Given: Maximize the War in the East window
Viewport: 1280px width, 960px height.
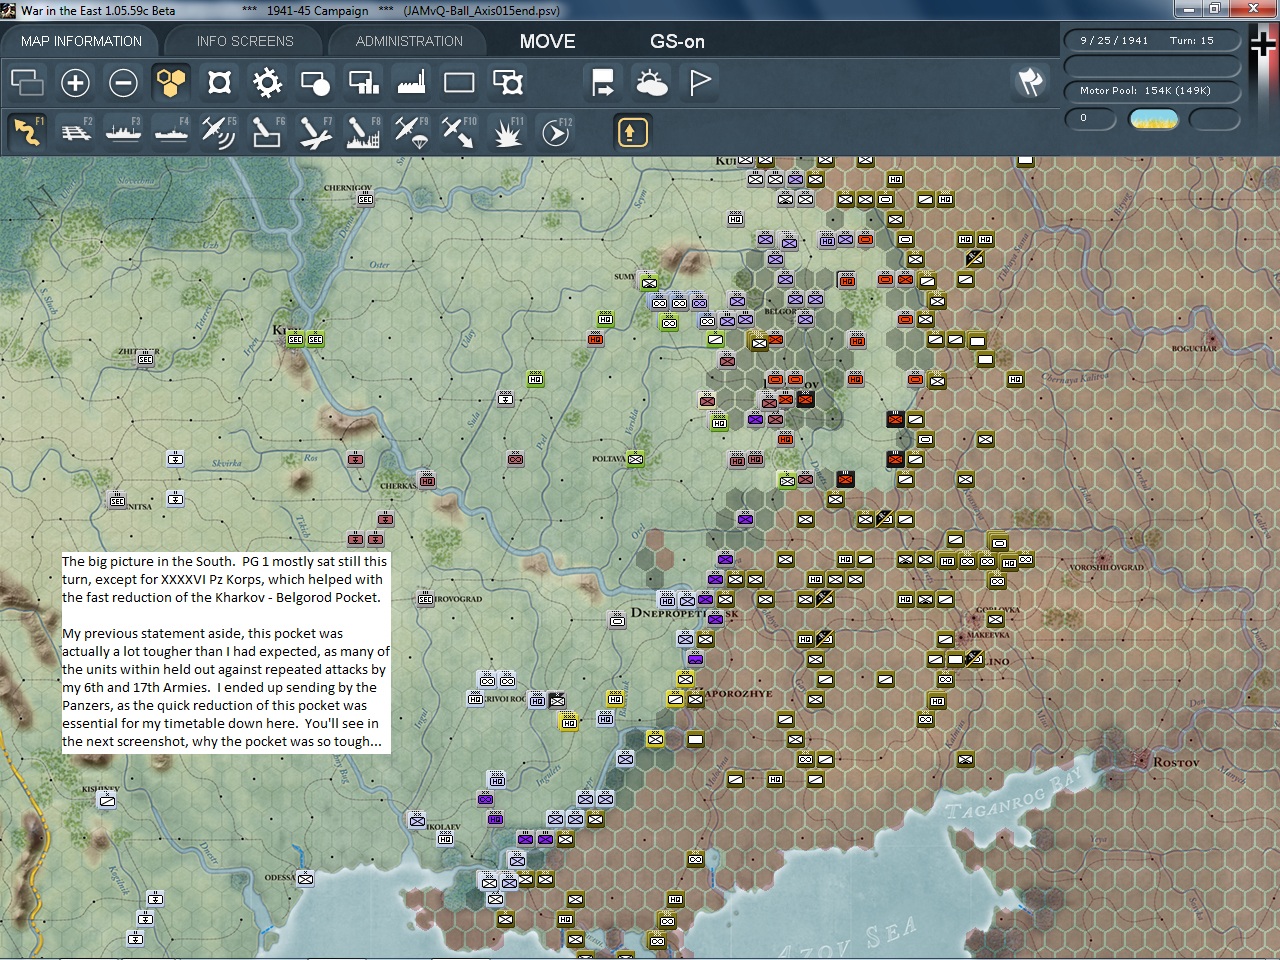Looking at the screenshot, I should click(x=1214, y=9).
